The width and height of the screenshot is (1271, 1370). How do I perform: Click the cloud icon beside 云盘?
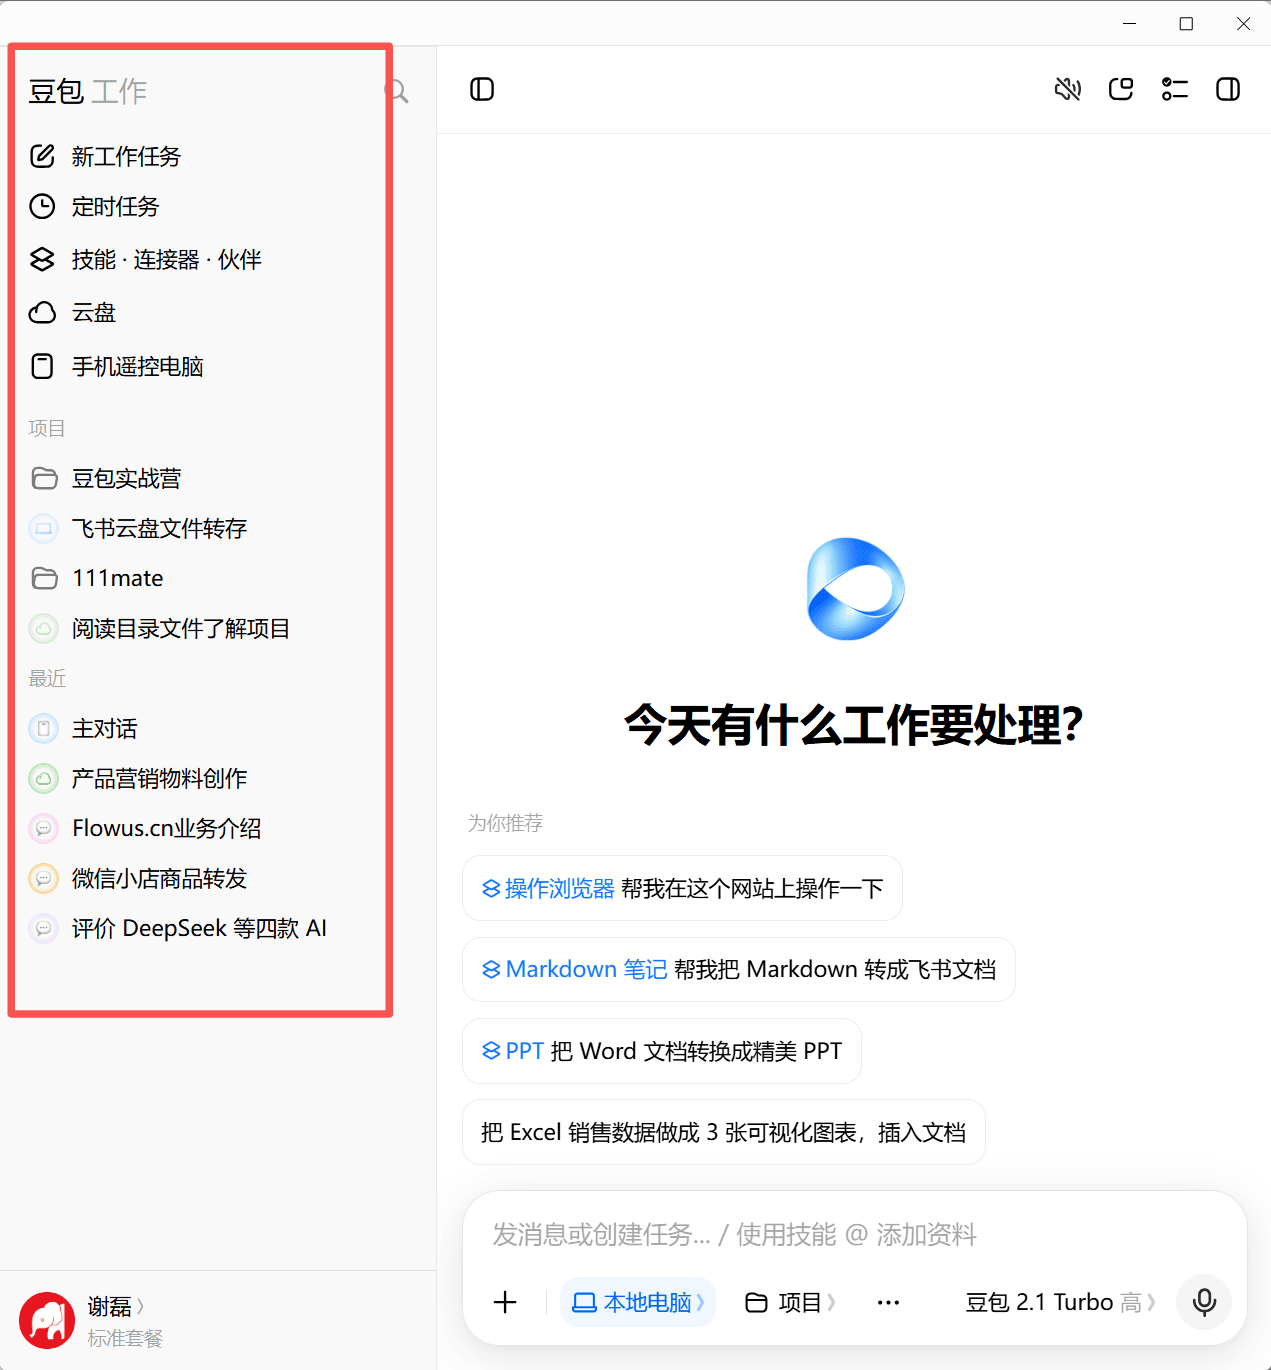42,313
